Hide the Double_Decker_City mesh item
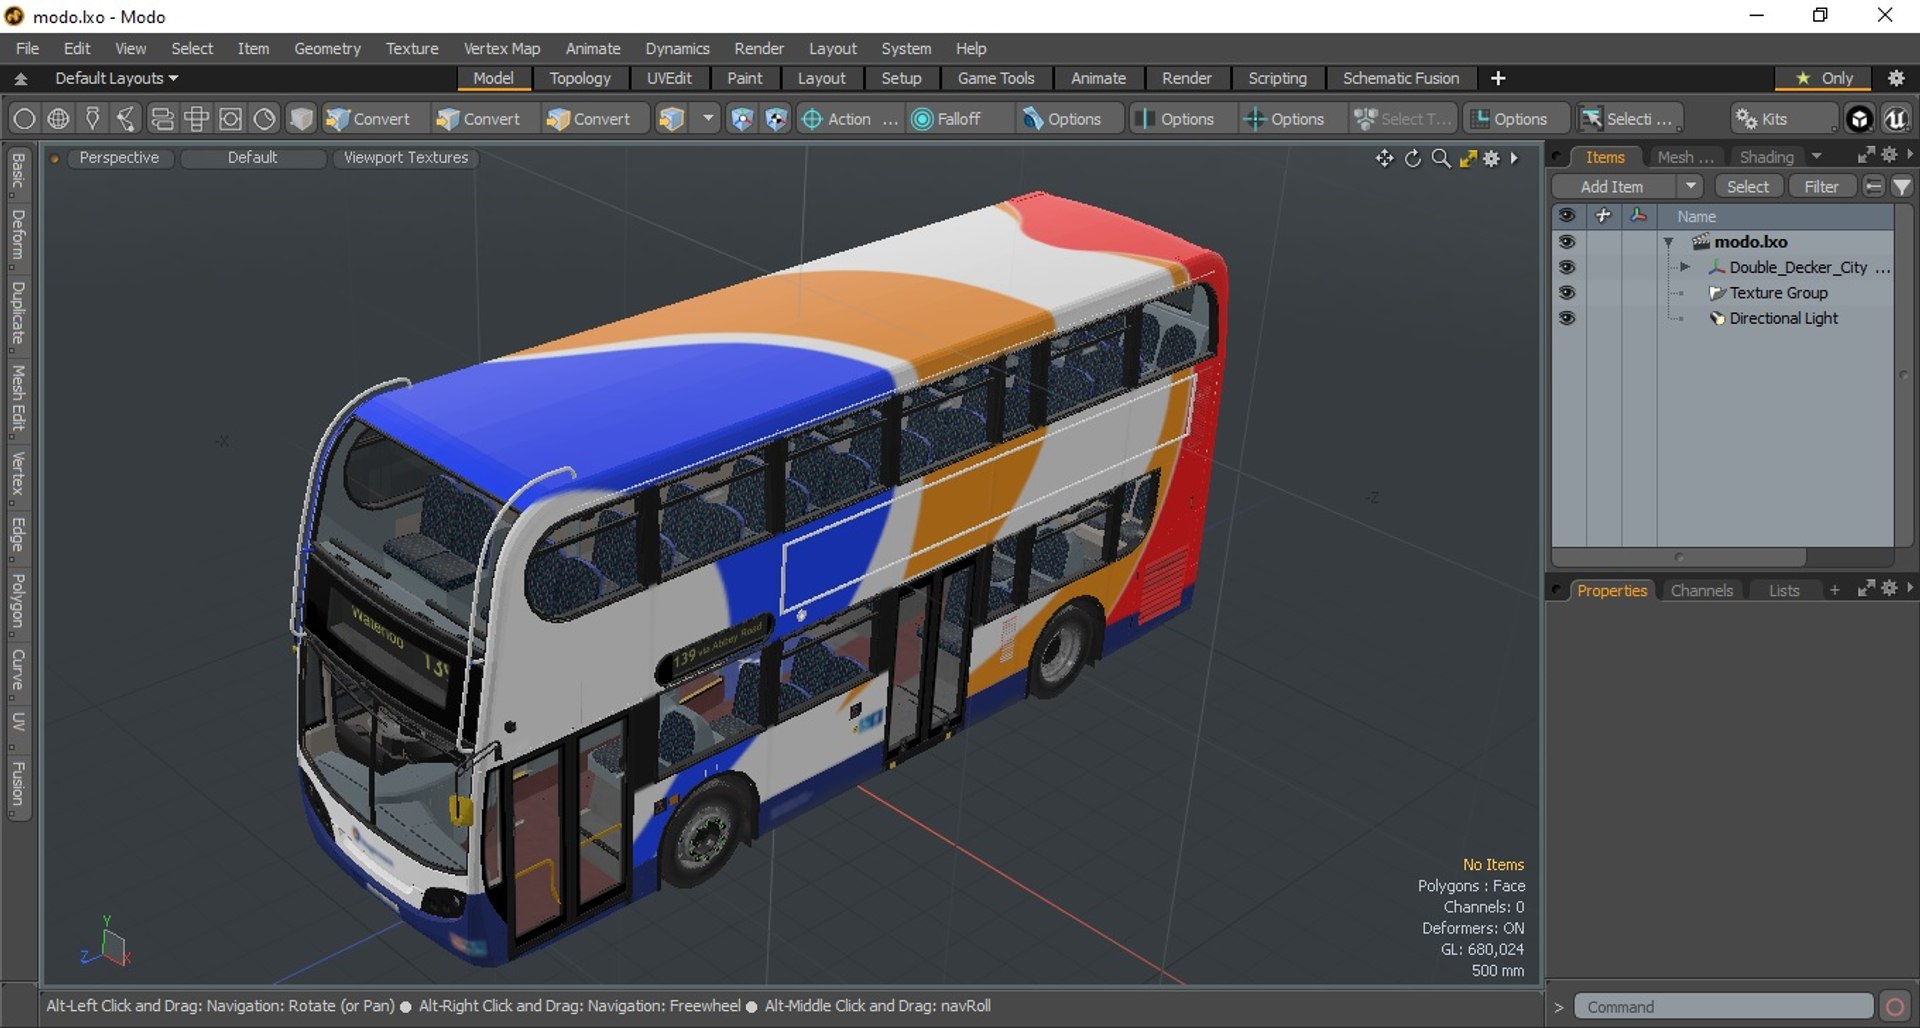Image resolution: width=1920 pixels, height=1028 pixels. 1567,267
